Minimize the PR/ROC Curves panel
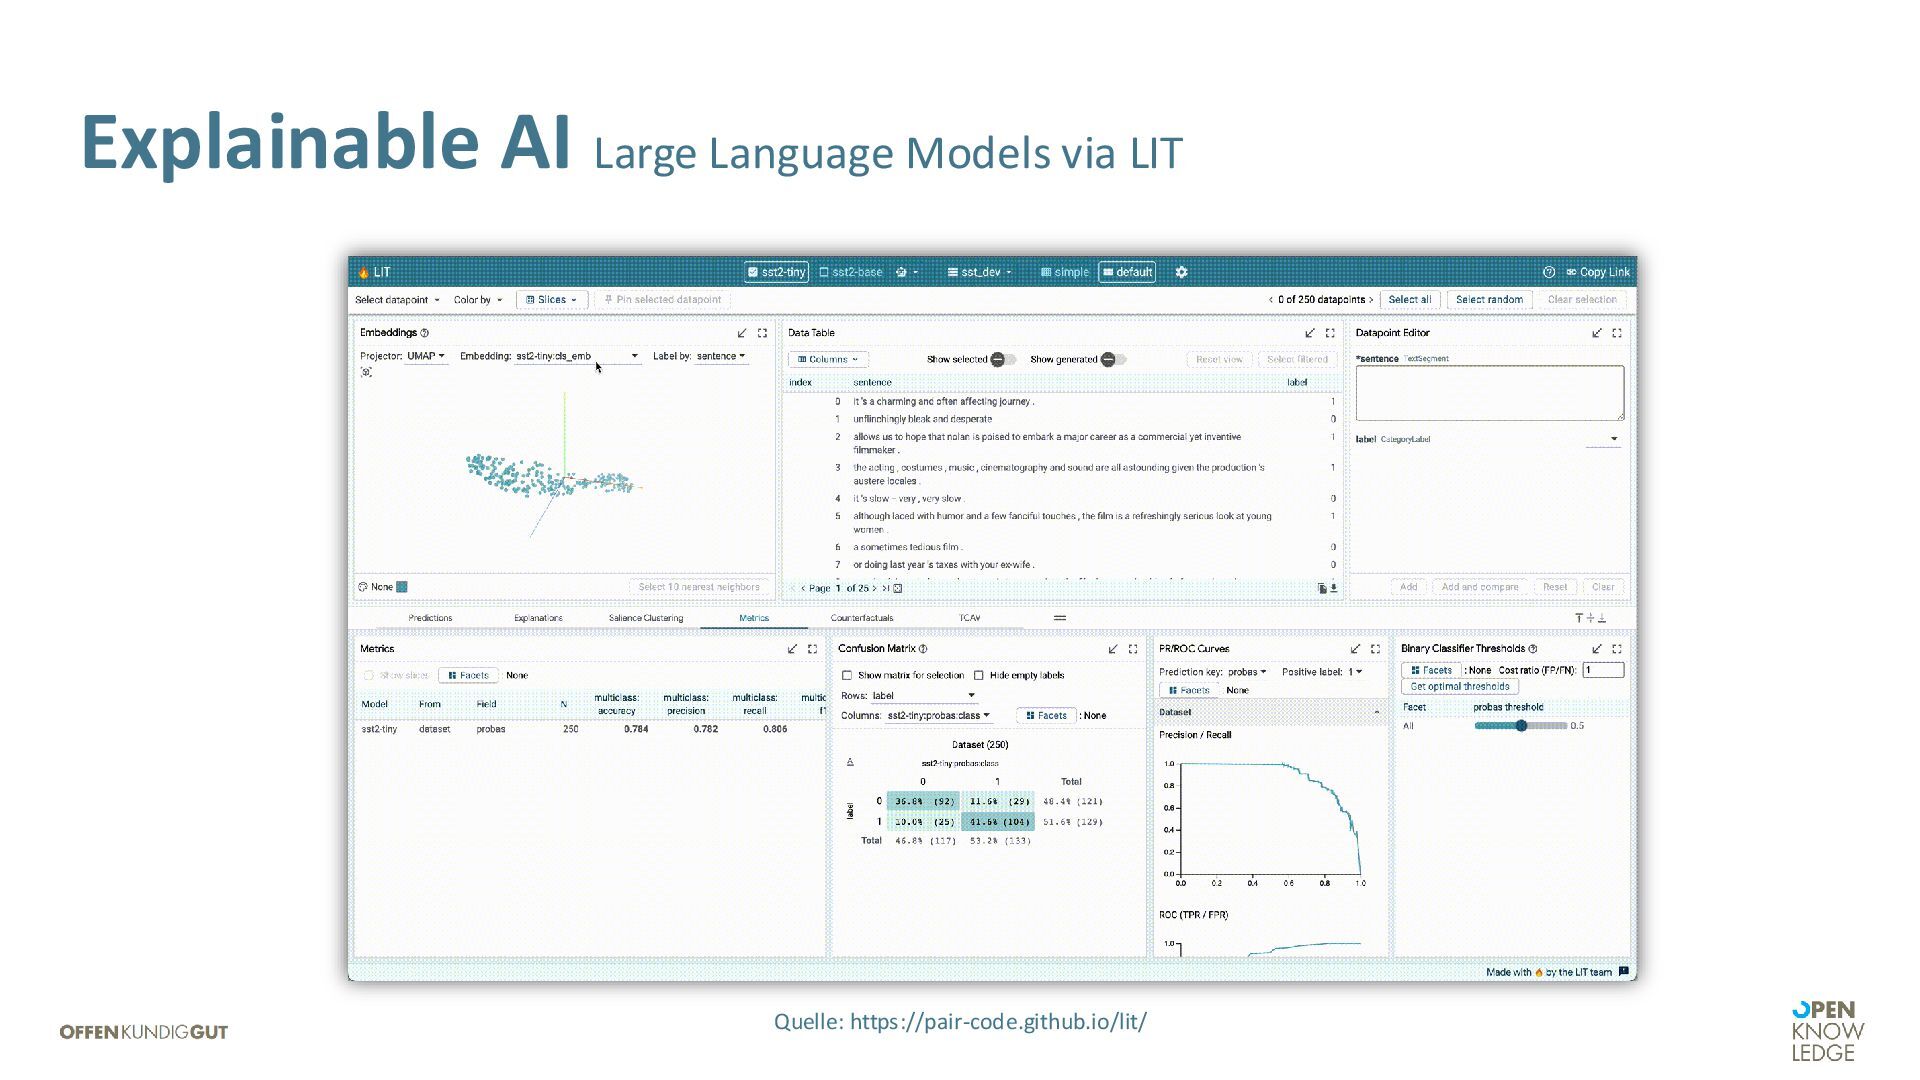Viewport: 1920px width, 1080px height. [1355, 649]
